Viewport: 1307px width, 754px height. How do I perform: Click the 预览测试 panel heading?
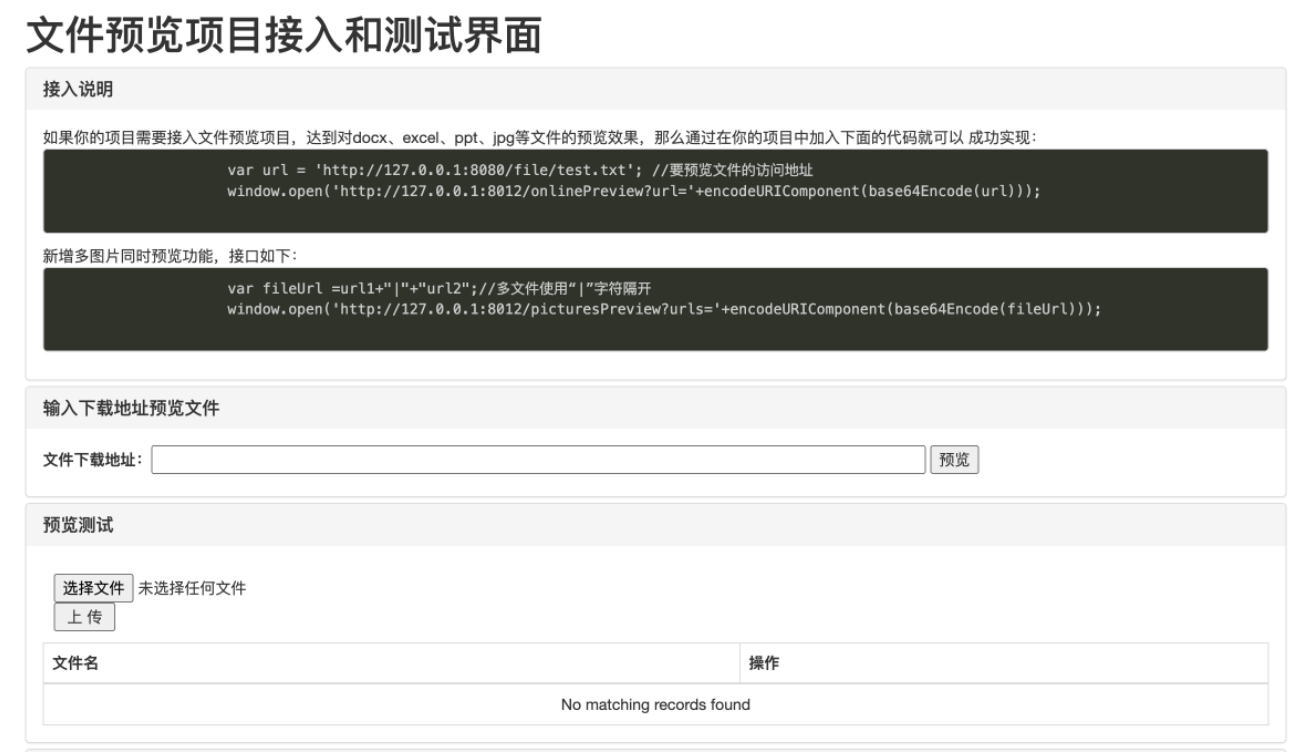78,525
